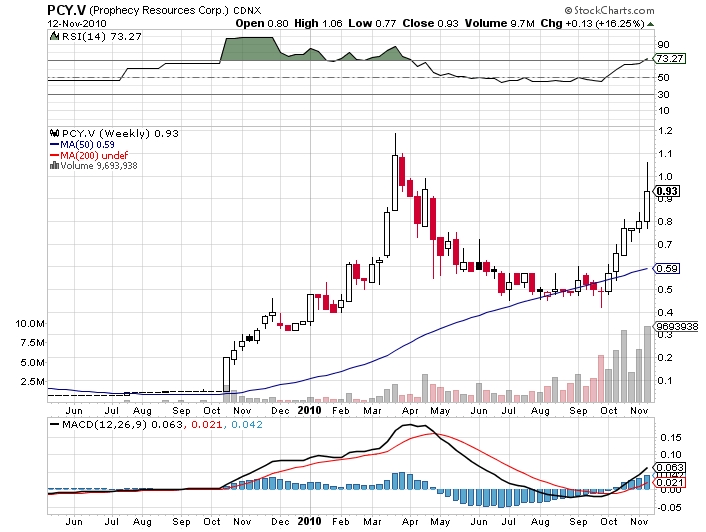Image resolution: width=706 pixels, height=532 pixels.
Task: Click the blue 0.042 histogram value in the MACD legend
Action: tap(247, 424)
